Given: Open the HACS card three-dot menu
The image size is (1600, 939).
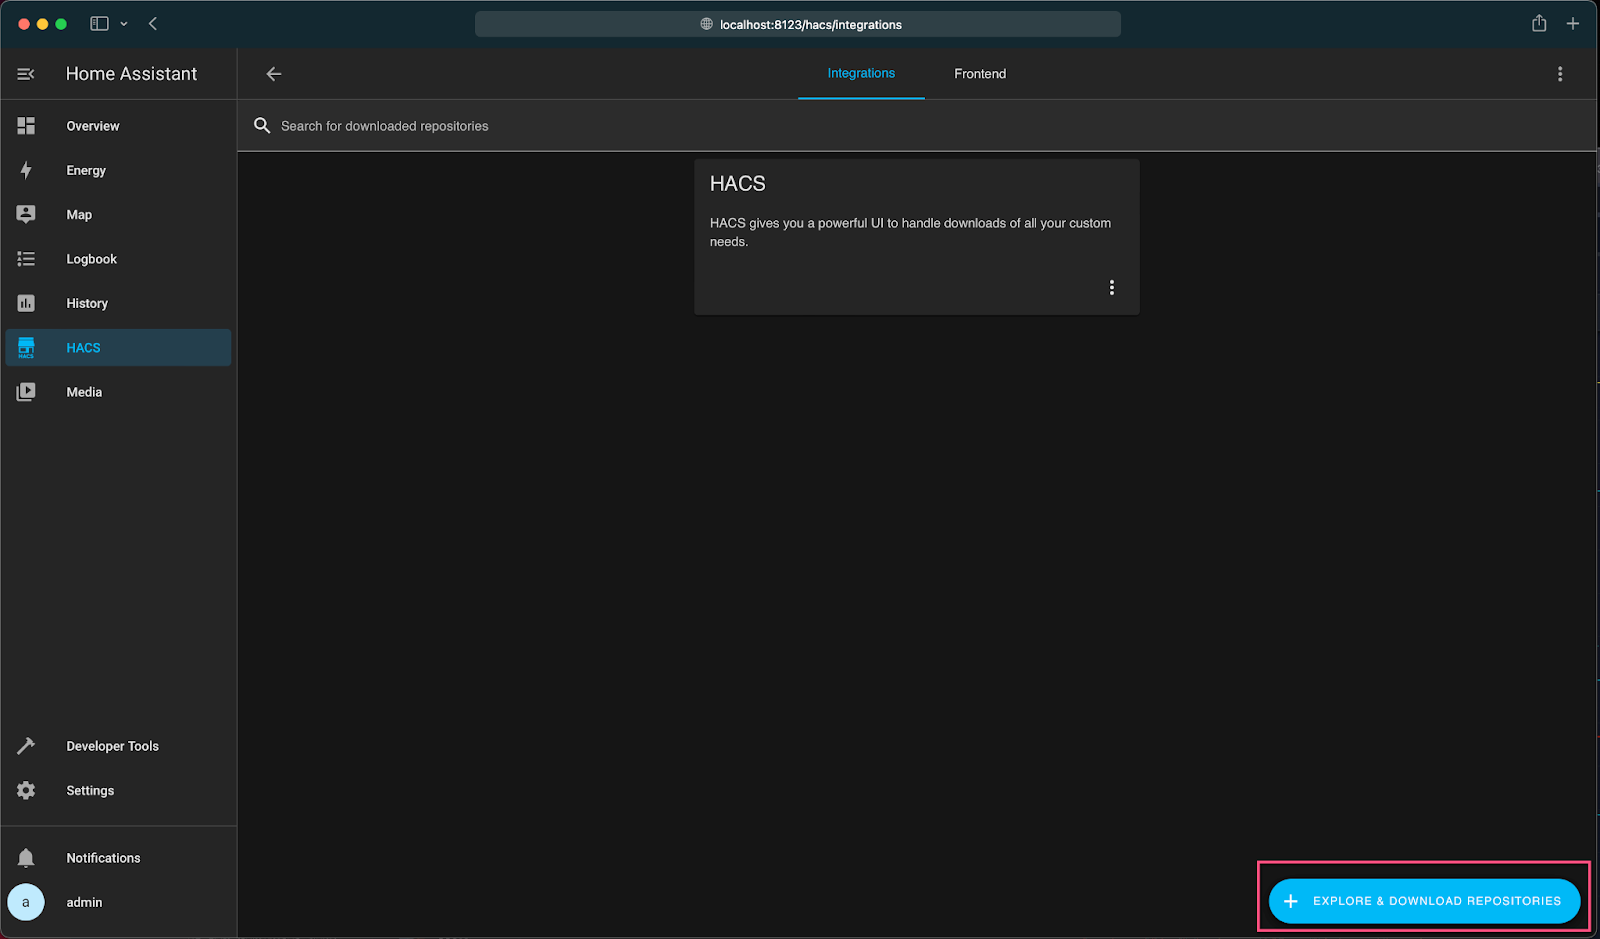Looking at the screenshot, I should (x=1111, y=288).
